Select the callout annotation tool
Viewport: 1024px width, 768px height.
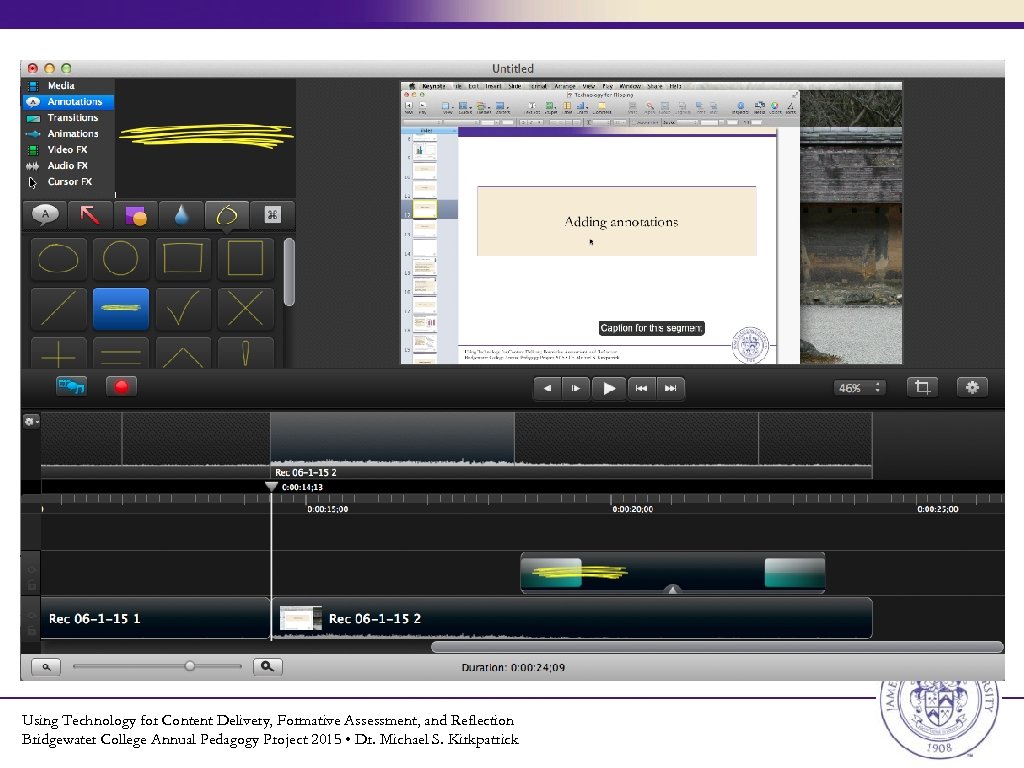[45, 214]
